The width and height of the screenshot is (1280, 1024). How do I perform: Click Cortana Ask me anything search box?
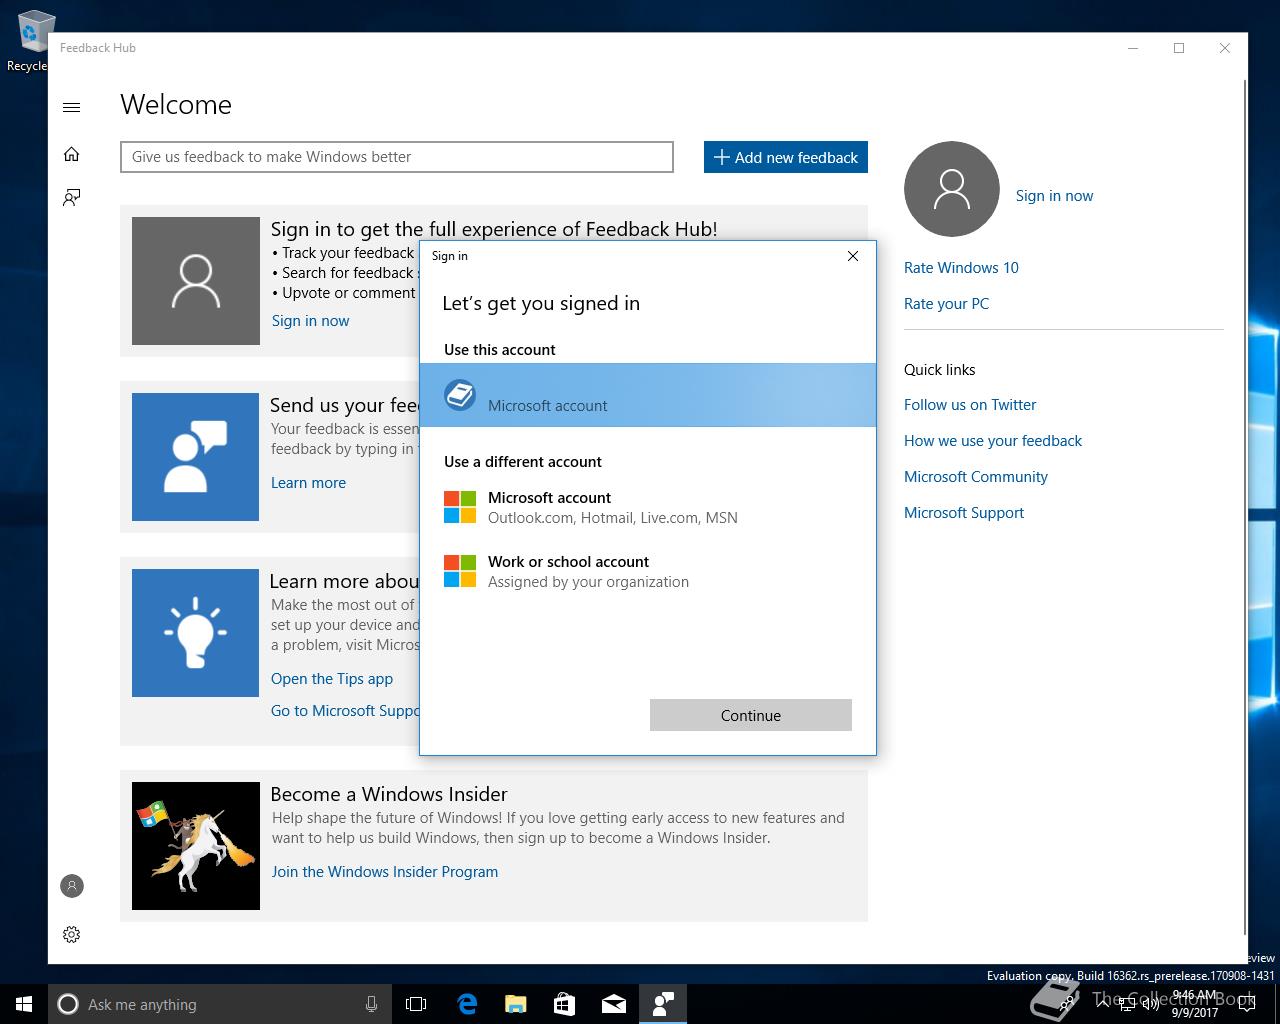(219, 1004)
